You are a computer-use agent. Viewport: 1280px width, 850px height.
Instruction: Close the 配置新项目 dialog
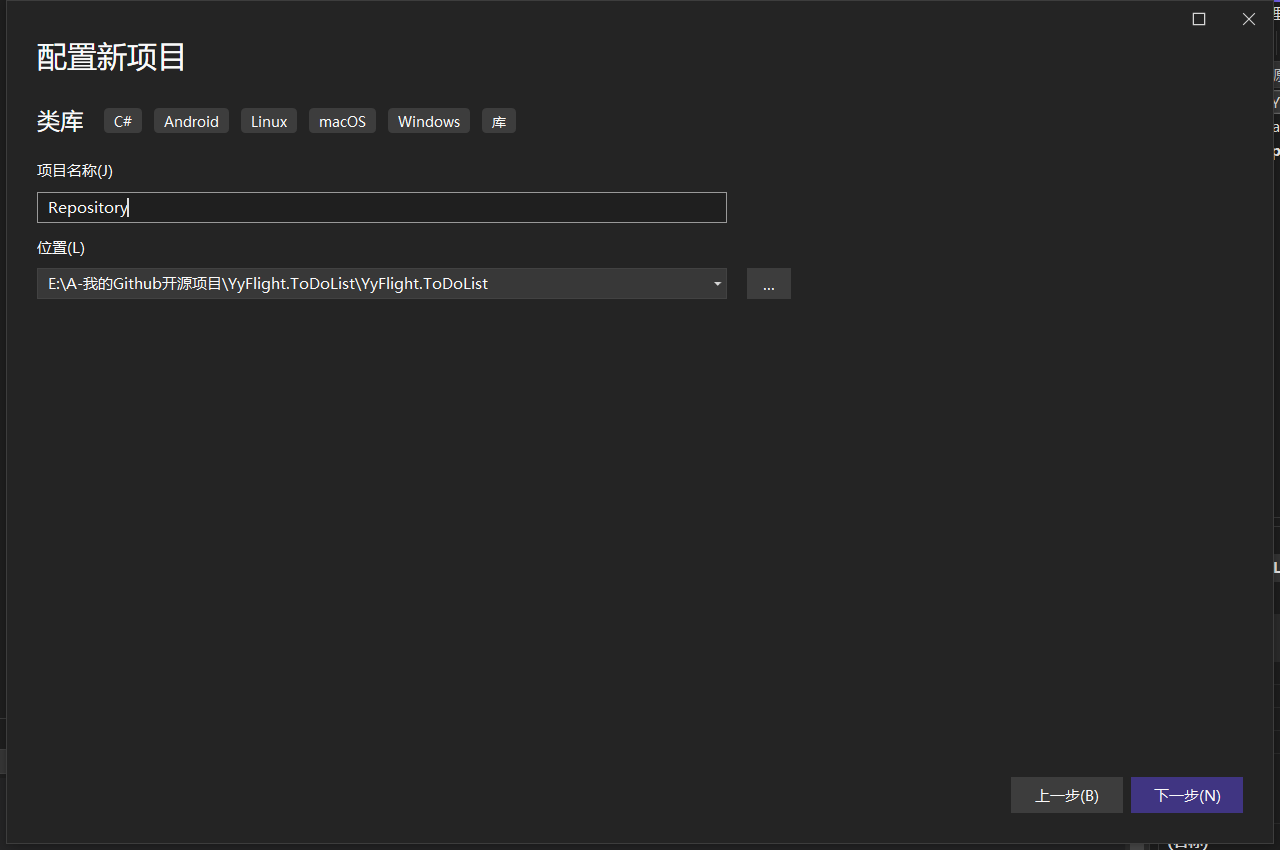click(1248, 19)
